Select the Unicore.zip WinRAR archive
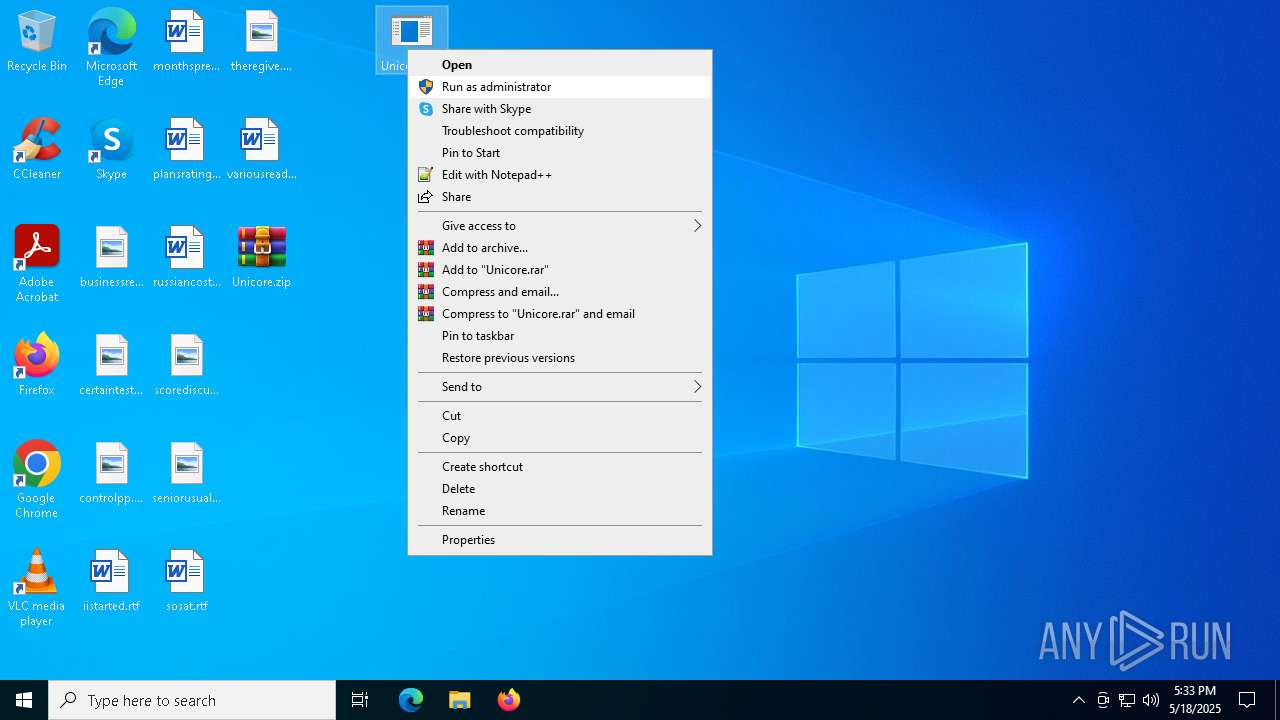Screen dimensions: 1280x720 261,257
